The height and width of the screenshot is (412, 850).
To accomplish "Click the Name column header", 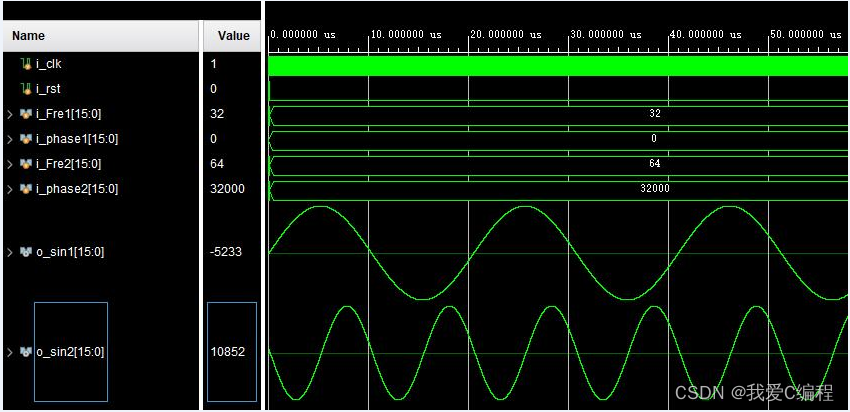I will [x=29, y=36].
